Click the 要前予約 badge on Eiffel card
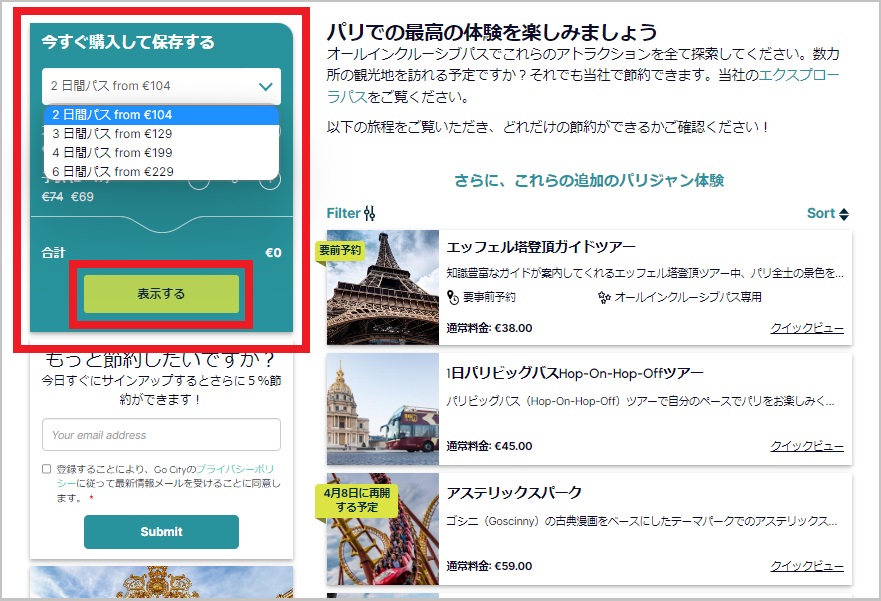The height and width of the screenshot is (601, 881). click(340, 250)
